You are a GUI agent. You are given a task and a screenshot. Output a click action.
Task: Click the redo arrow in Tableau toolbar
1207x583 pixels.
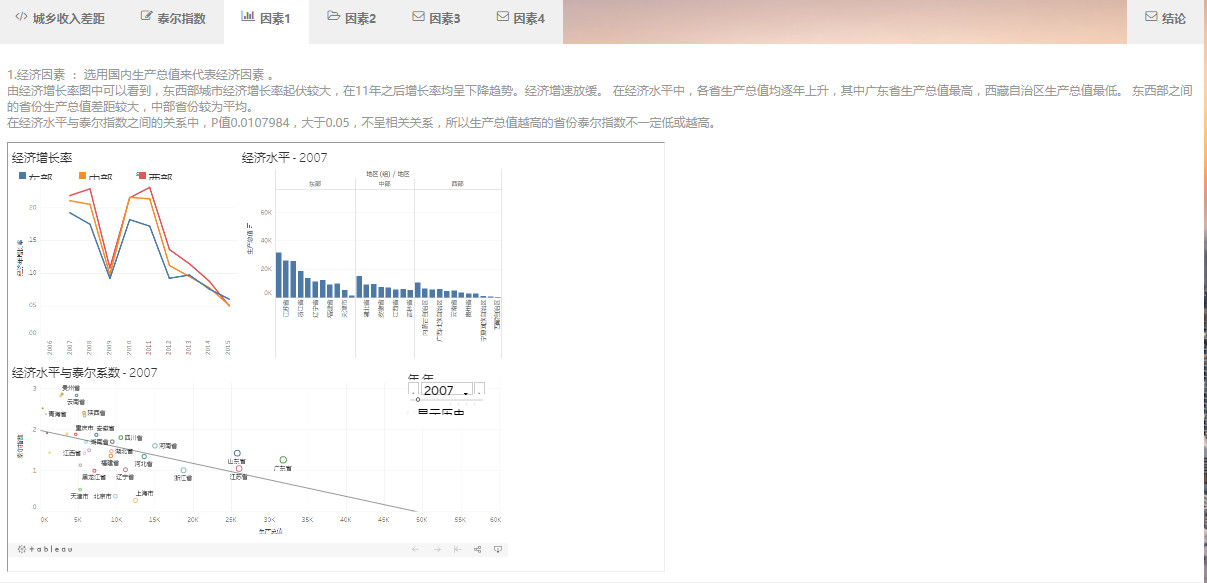point(437,549)
